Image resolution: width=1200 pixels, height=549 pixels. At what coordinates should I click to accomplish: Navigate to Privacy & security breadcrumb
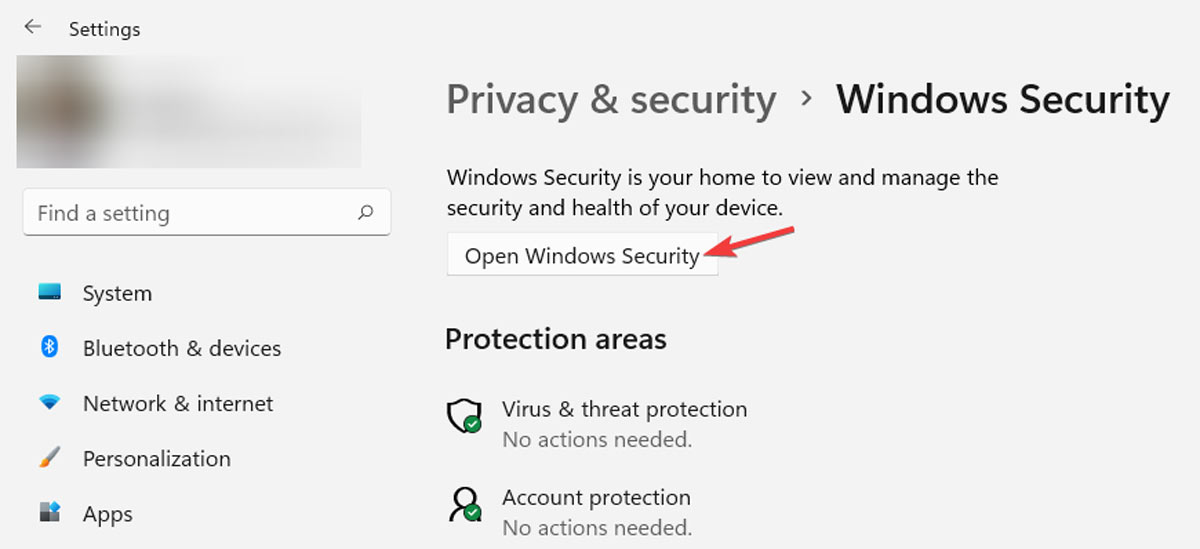coord(611,100)
